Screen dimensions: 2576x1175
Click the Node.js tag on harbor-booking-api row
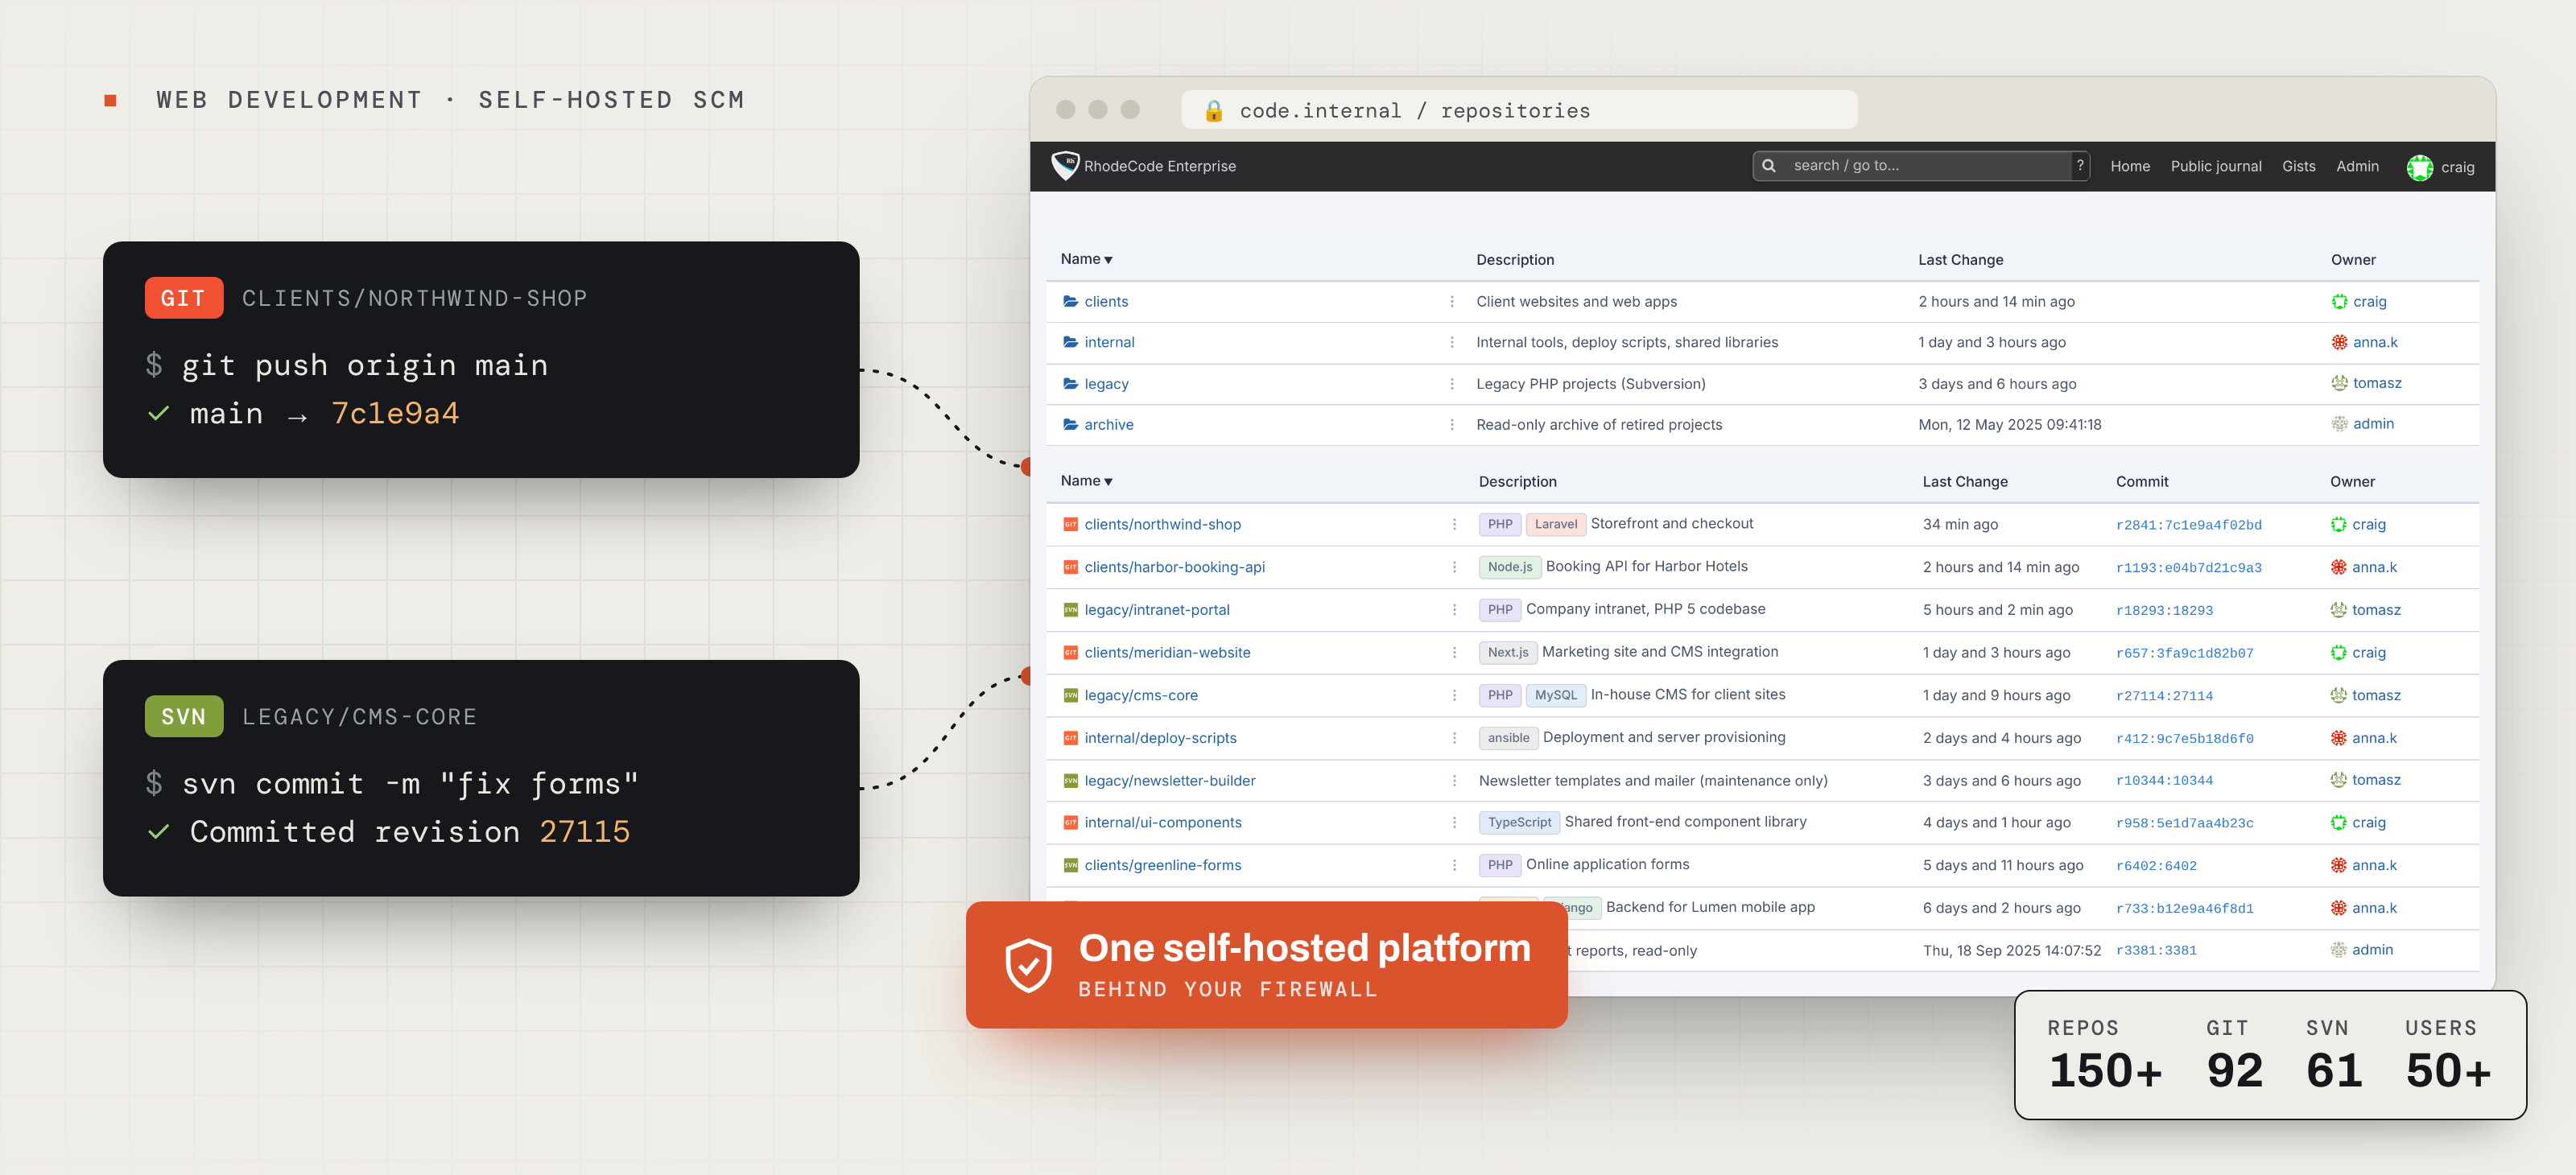pyautogui.click(x=1509, y=567)
